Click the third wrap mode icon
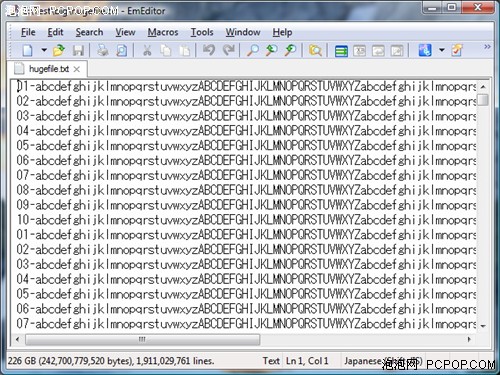Image resolution: width=500 pixels, height=375 pixels. coord(378,51)
